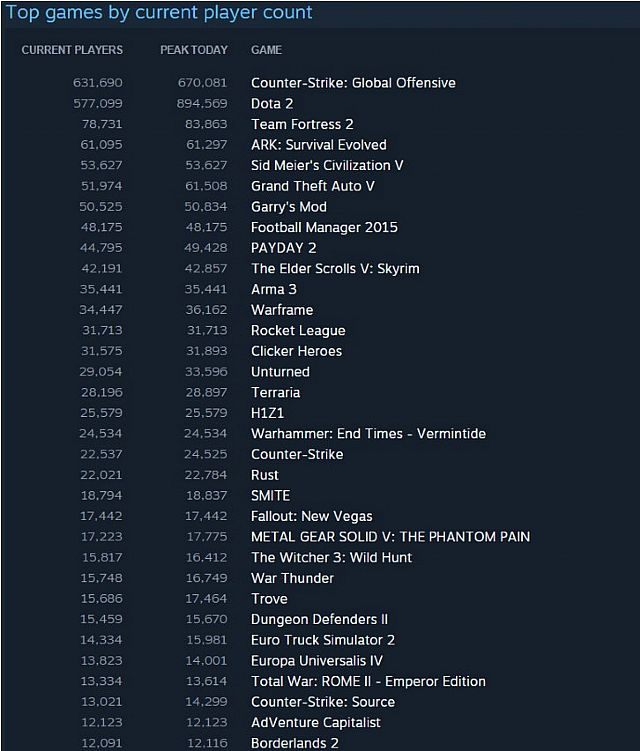Select ARK: Survival Evolved entry
Screen dimensions: 640x751
tap(318, 145)
